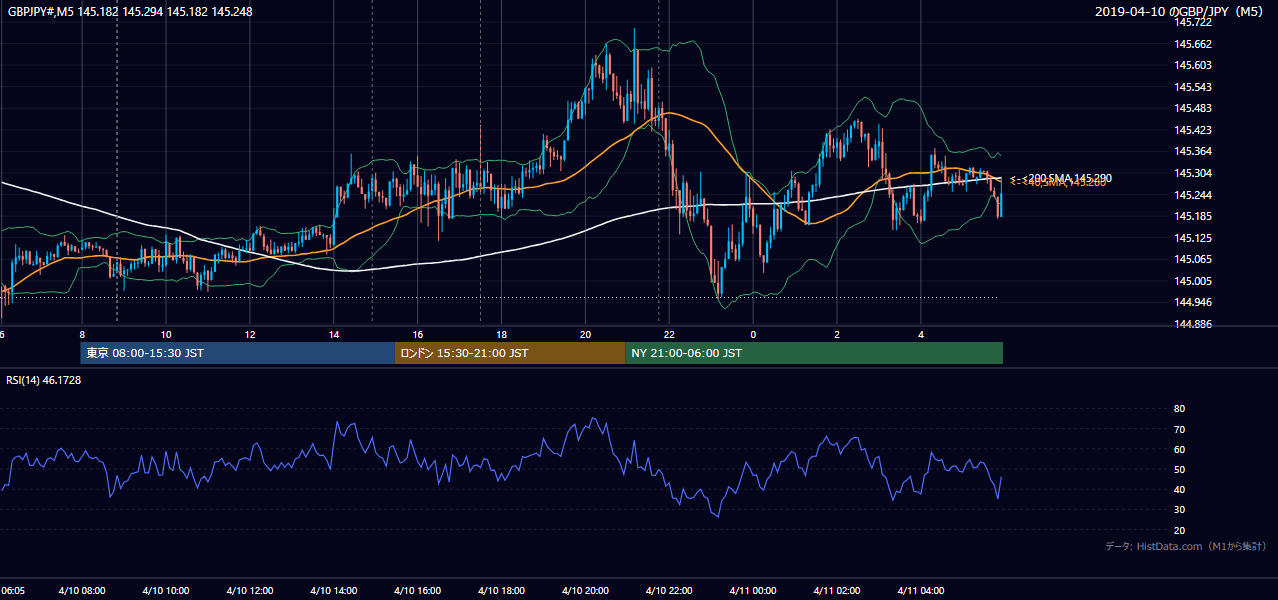Click the 145.543 price axis label
Screen dimensions: 1278x600
point(1193,87)
